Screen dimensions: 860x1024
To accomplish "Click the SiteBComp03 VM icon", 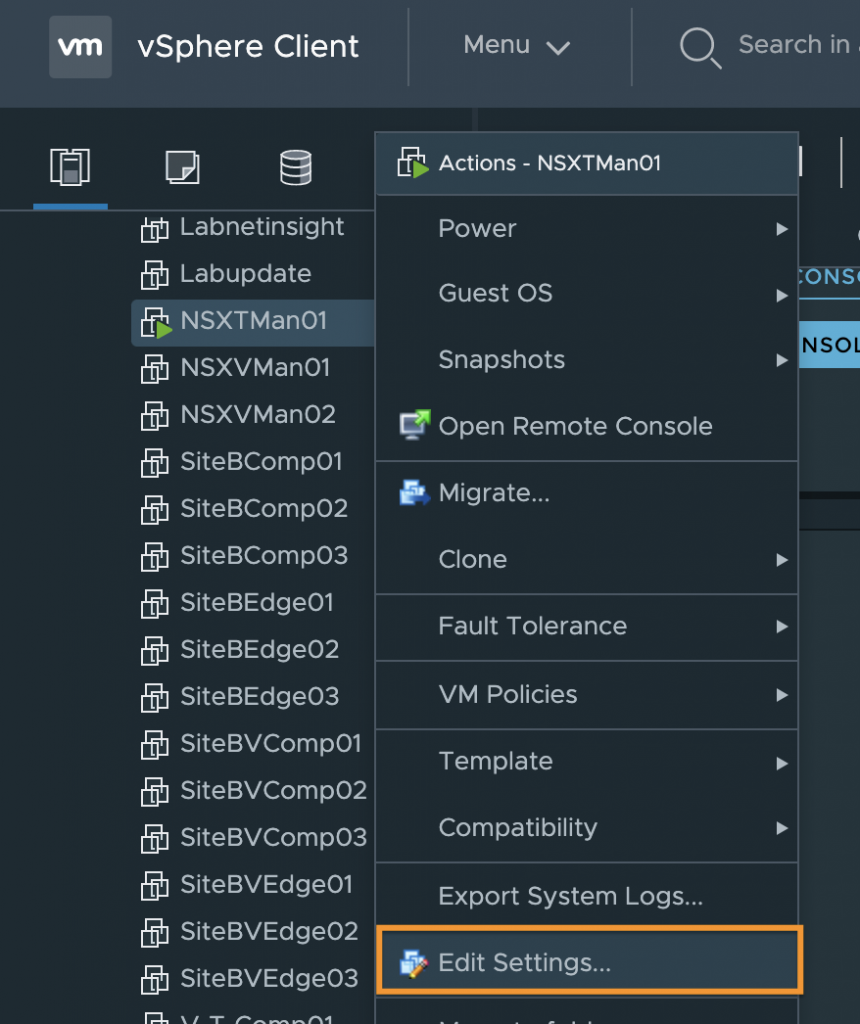I will pos(155,557).
